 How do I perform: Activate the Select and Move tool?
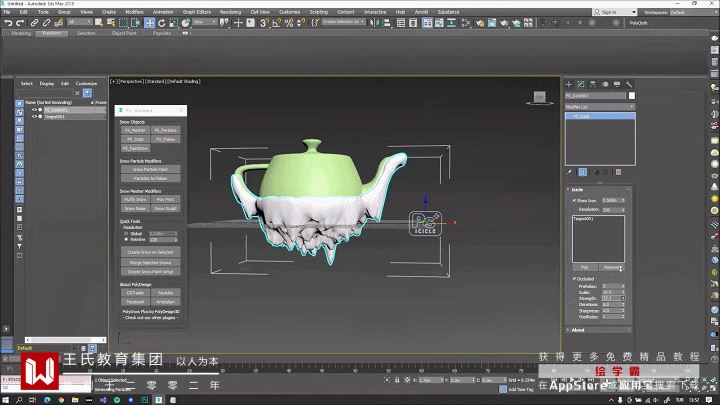[x=150, y=22]
